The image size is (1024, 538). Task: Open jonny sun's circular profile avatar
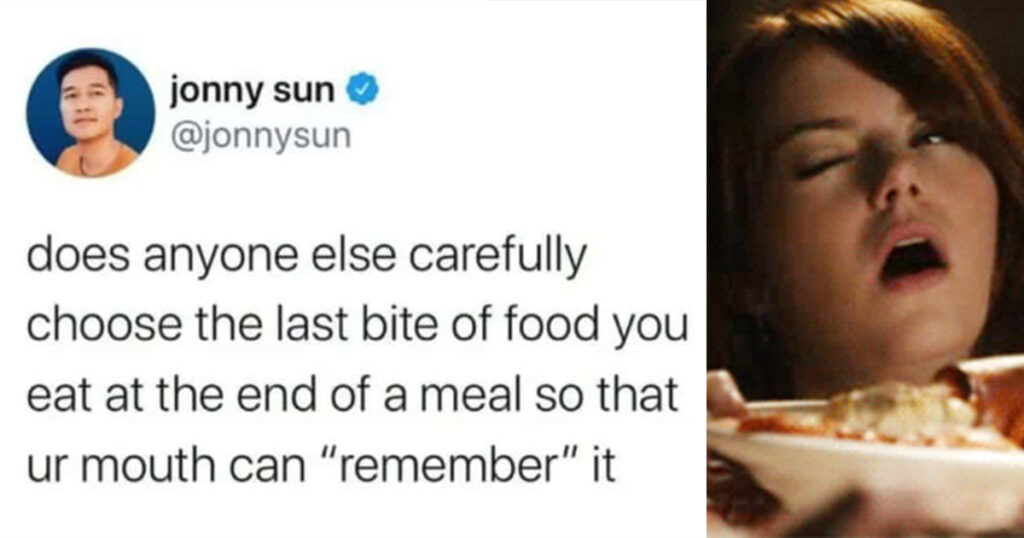90,112
